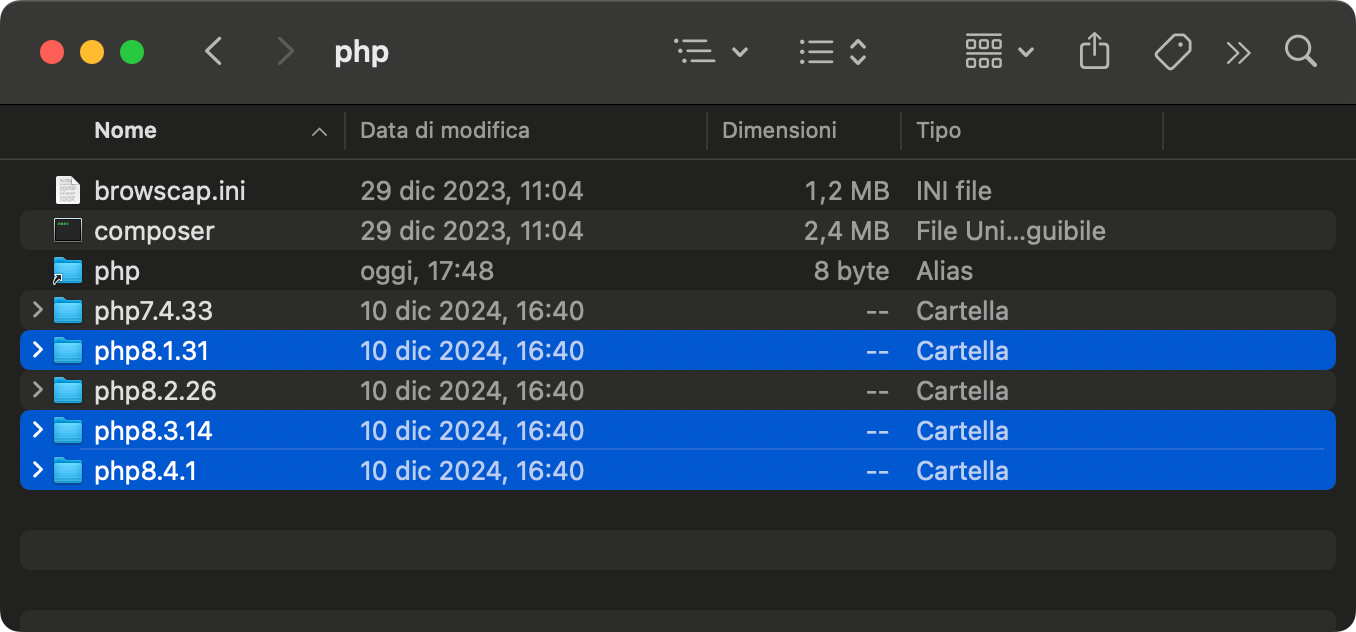Click the php window title
This screenshot has height=632, width=1356.
tap(361, 52)
